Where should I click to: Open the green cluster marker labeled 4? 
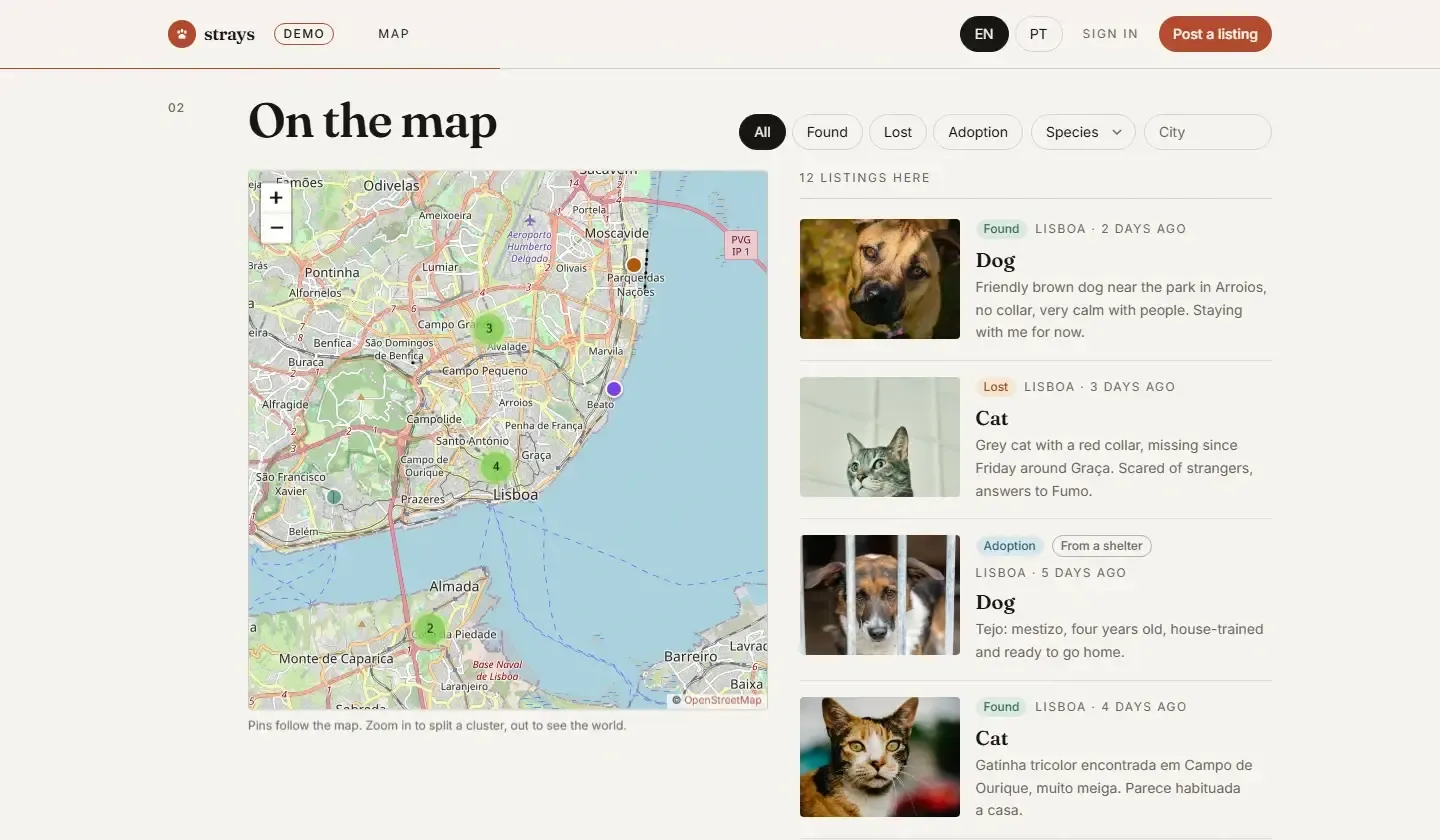(x=496, y=466)
